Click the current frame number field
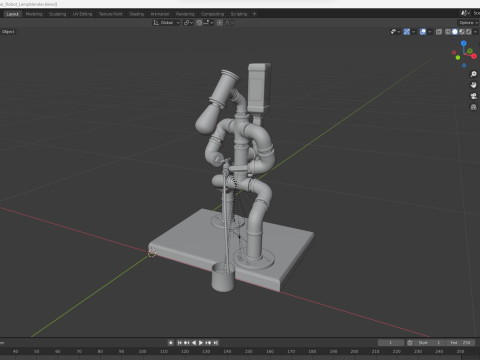Screen dimensions: 480x360 391,343
